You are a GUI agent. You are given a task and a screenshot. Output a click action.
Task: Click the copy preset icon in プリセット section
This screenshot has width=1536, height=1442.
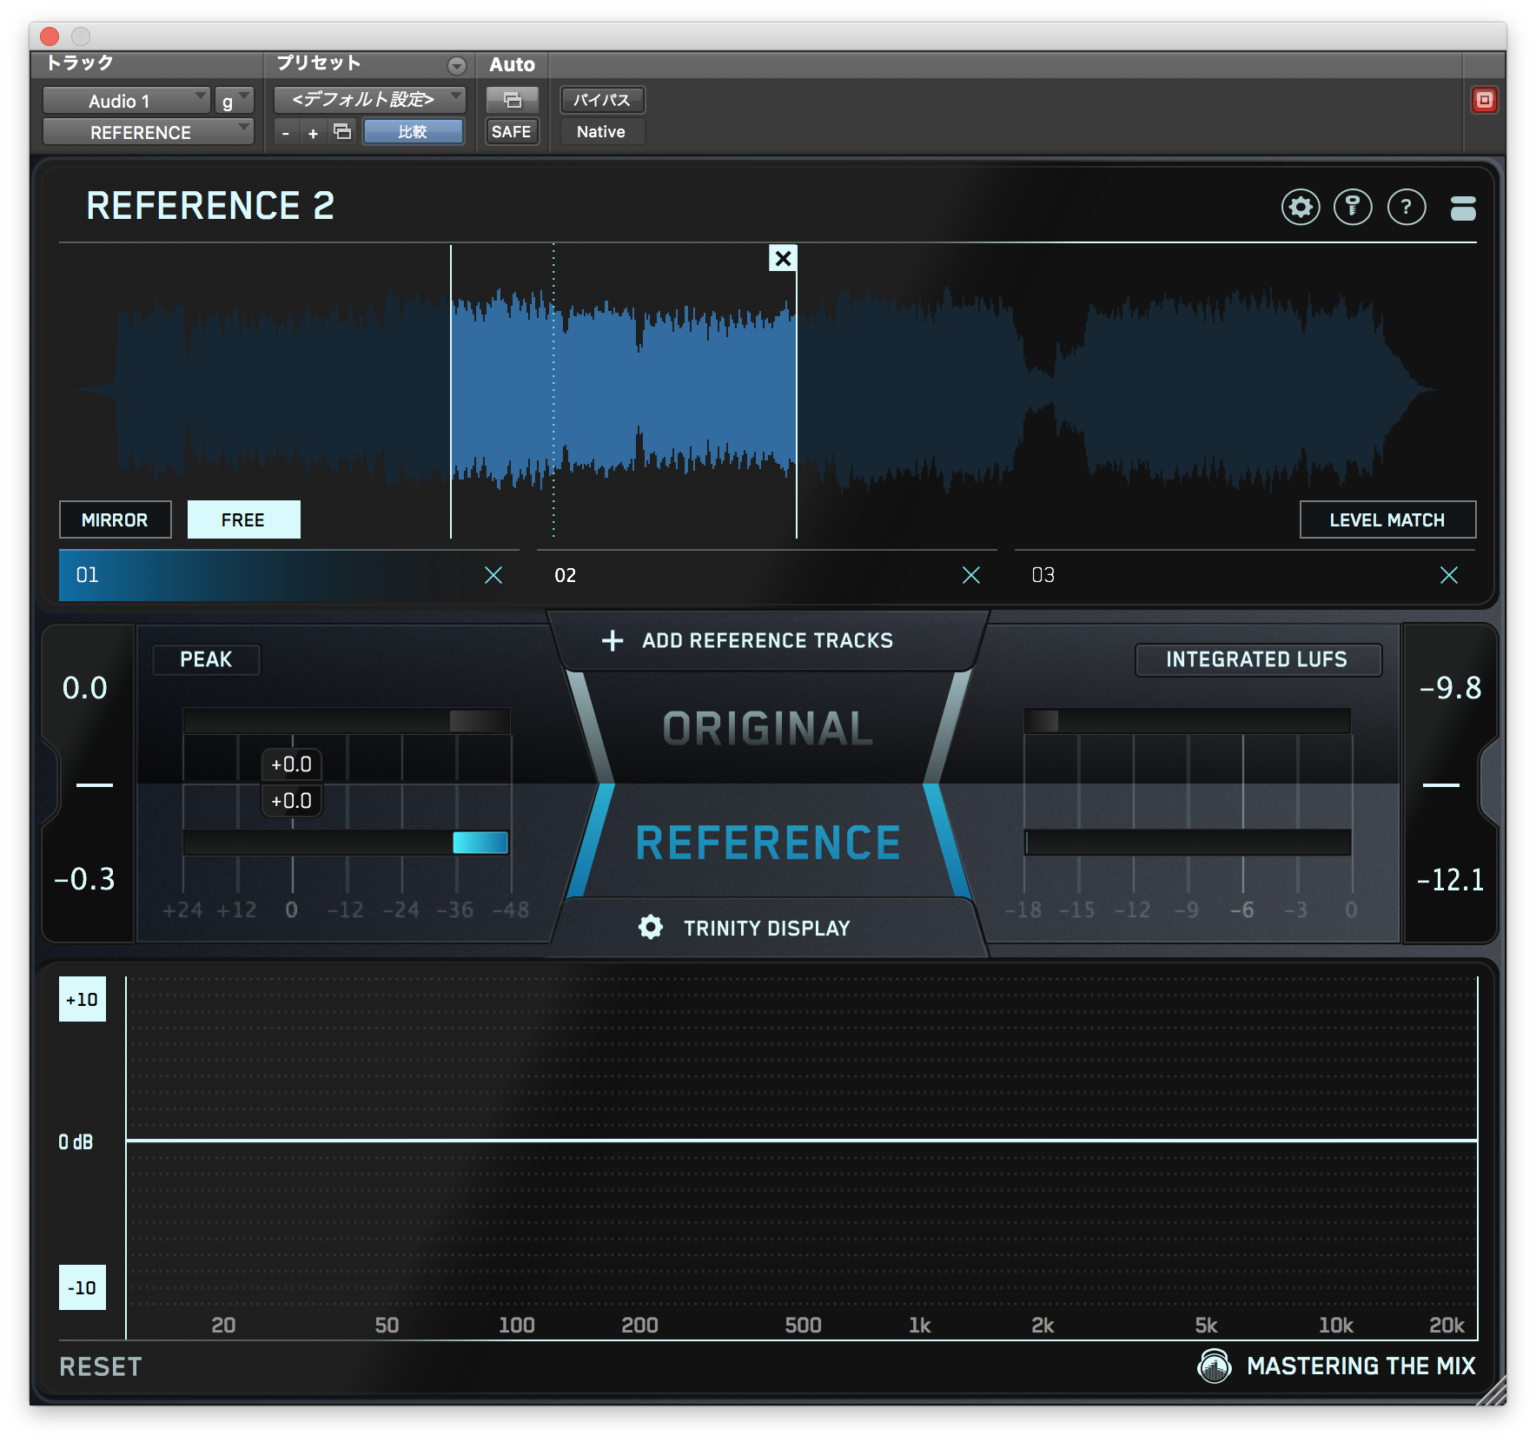pos(341,131)
